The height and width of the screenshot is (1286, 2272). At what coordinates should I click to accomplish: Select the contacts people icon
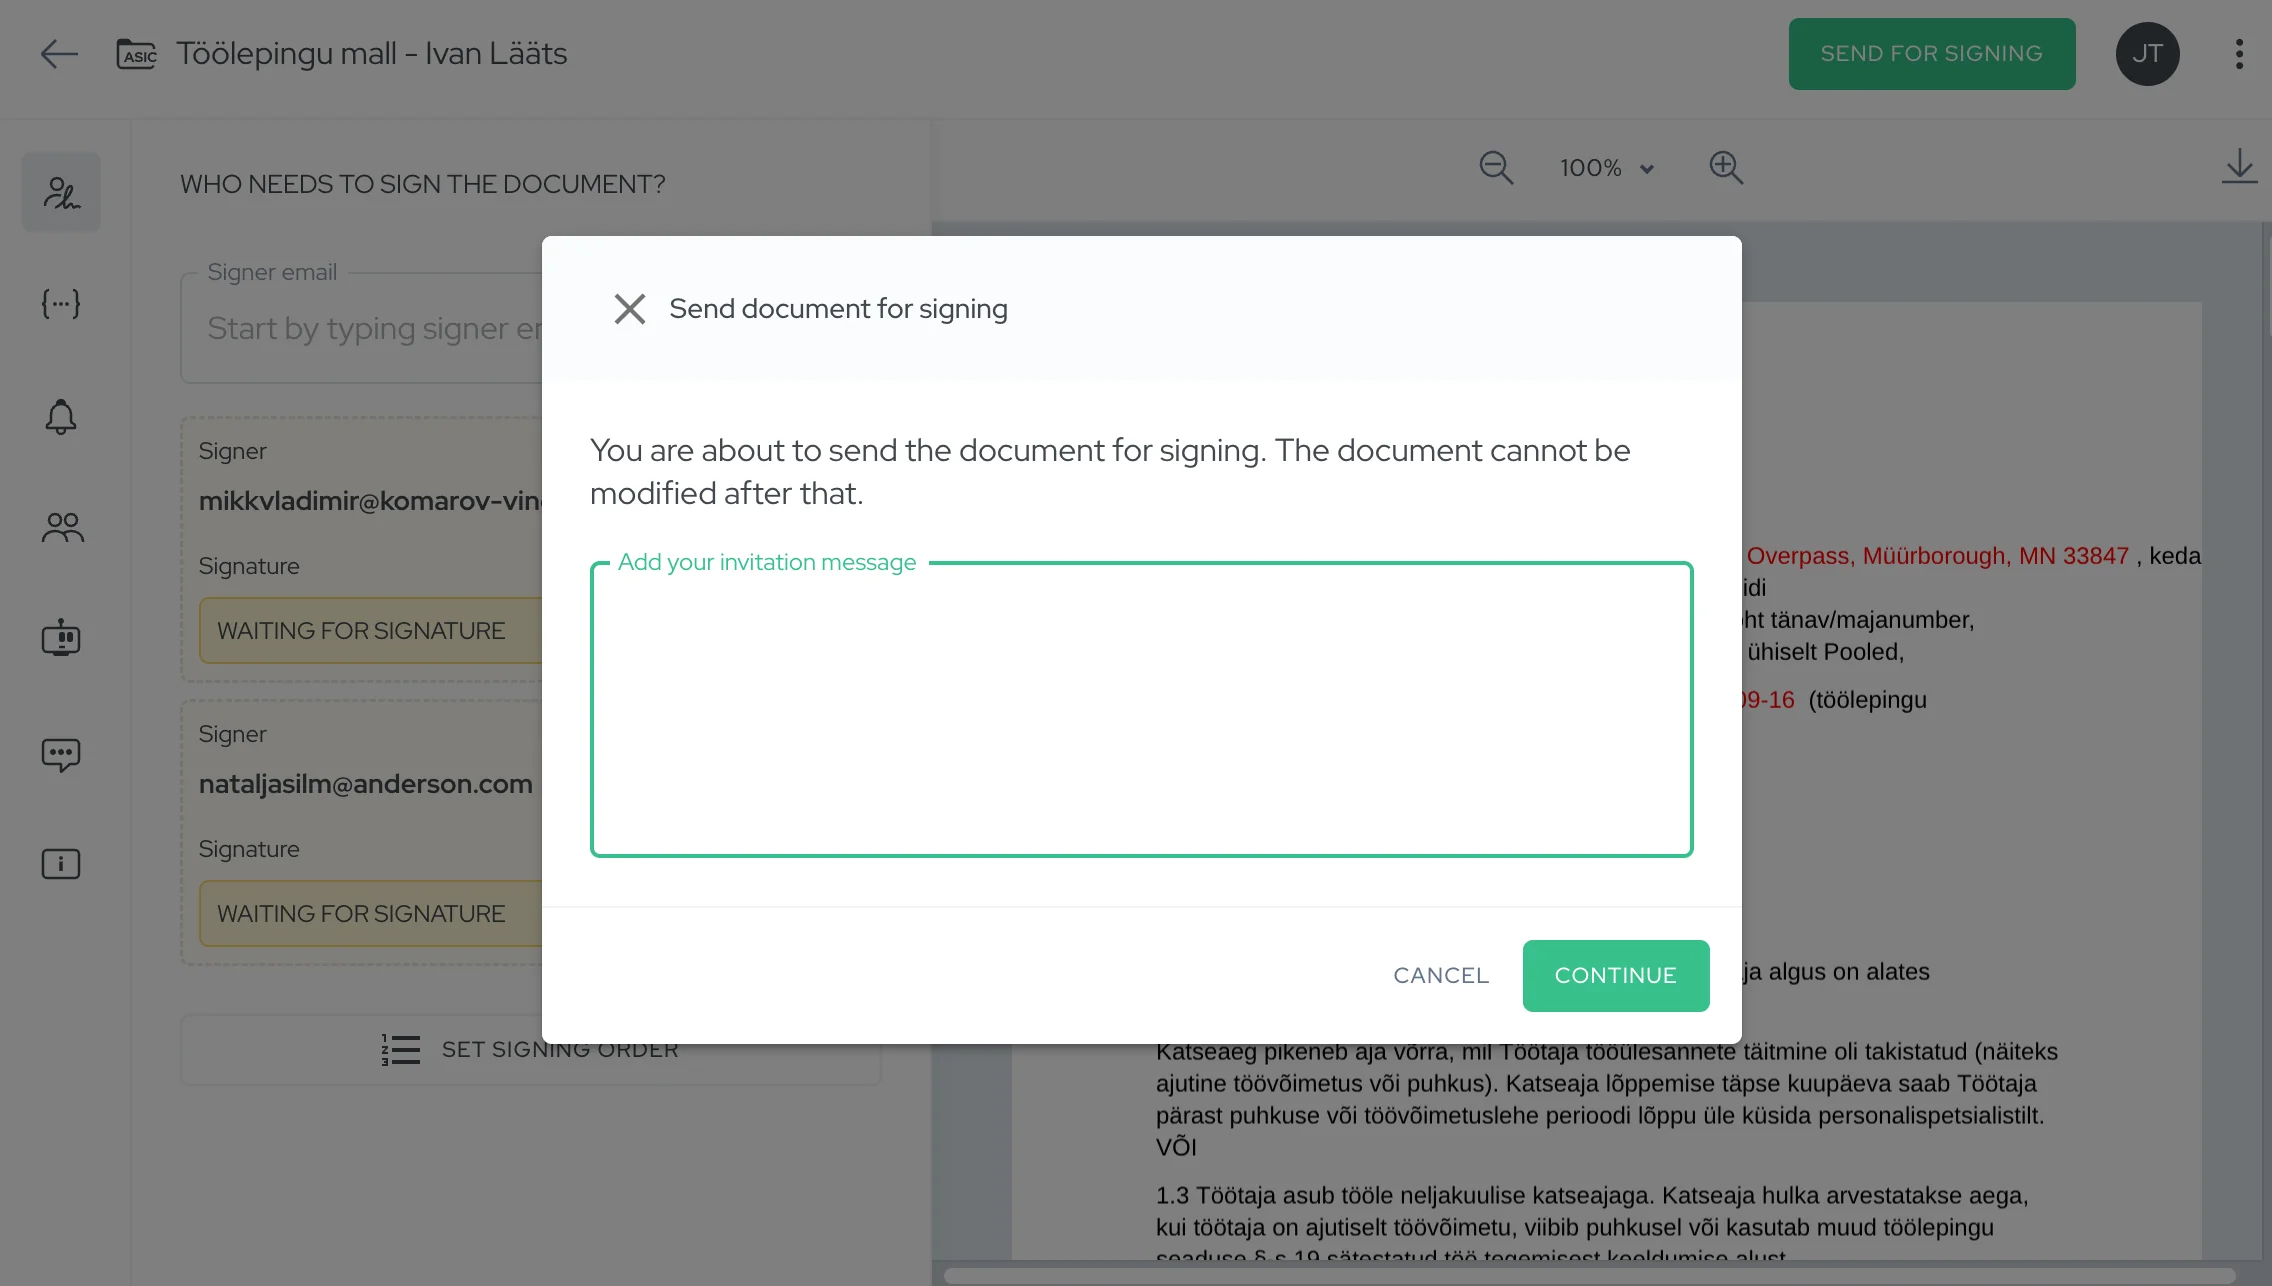[60, 527]
